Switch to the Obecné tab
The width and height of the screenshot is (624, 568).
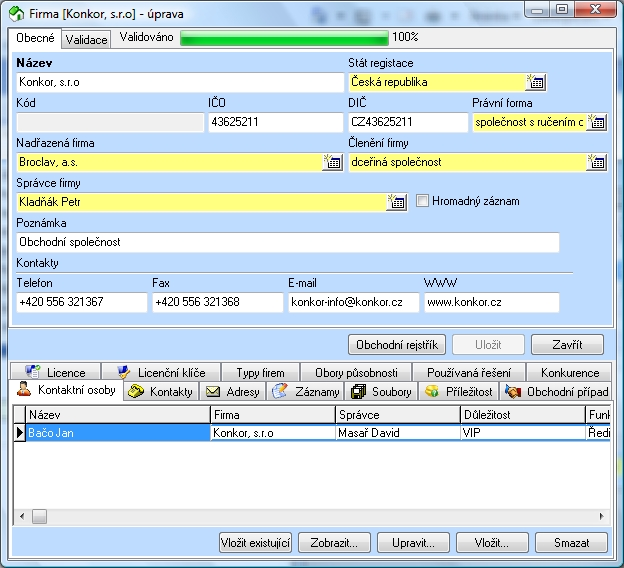[35, 38]
